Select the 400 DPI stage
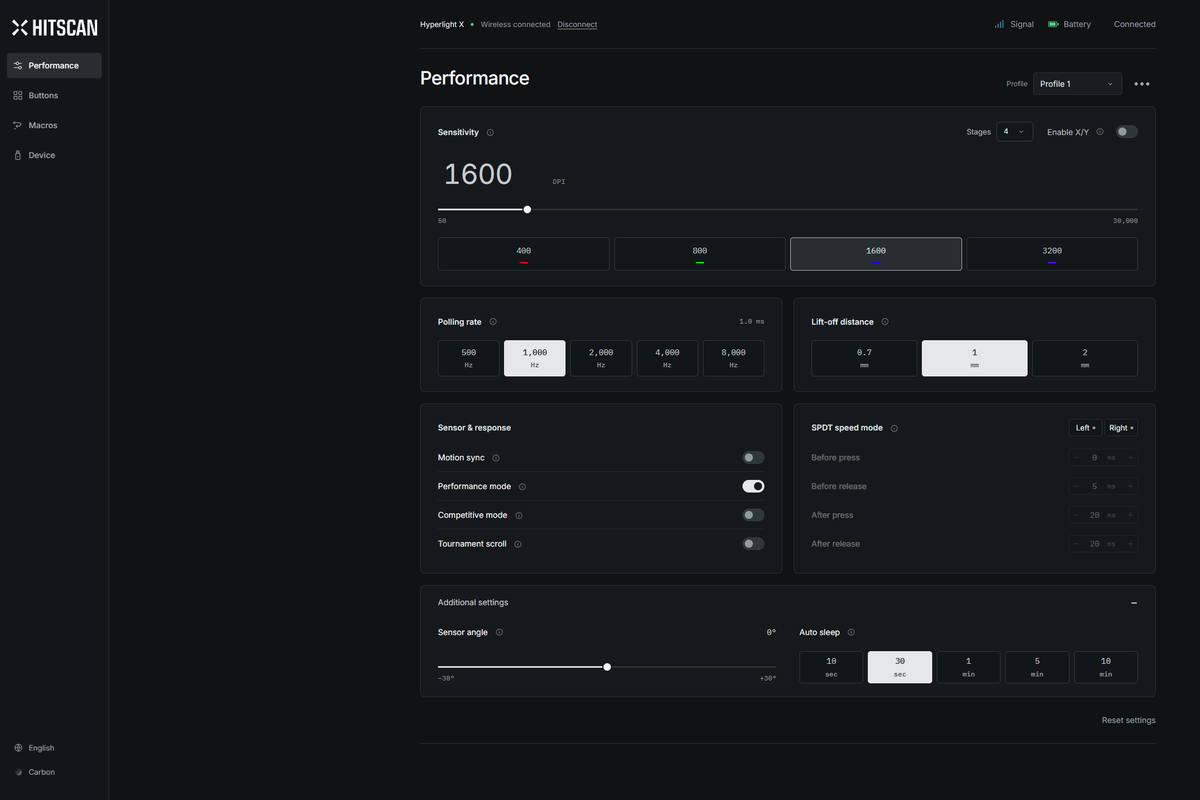 (x=523, y=254)
